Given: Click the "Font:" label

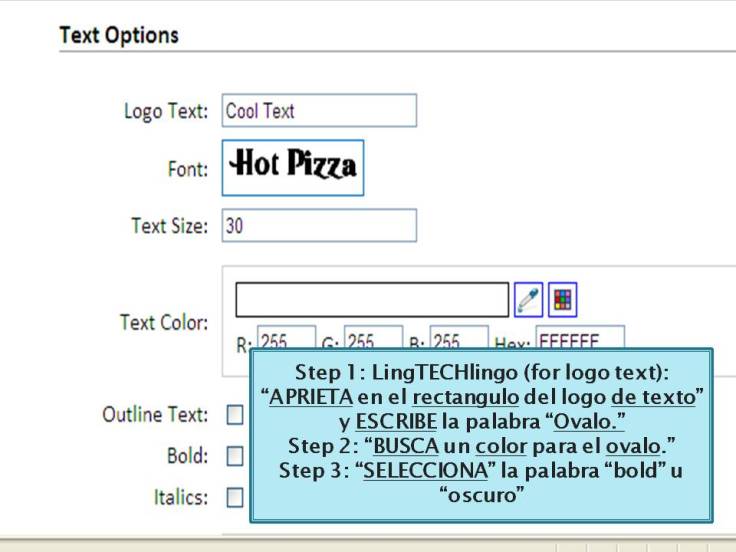Looking at the screenshot, I should tap(187, 170).
